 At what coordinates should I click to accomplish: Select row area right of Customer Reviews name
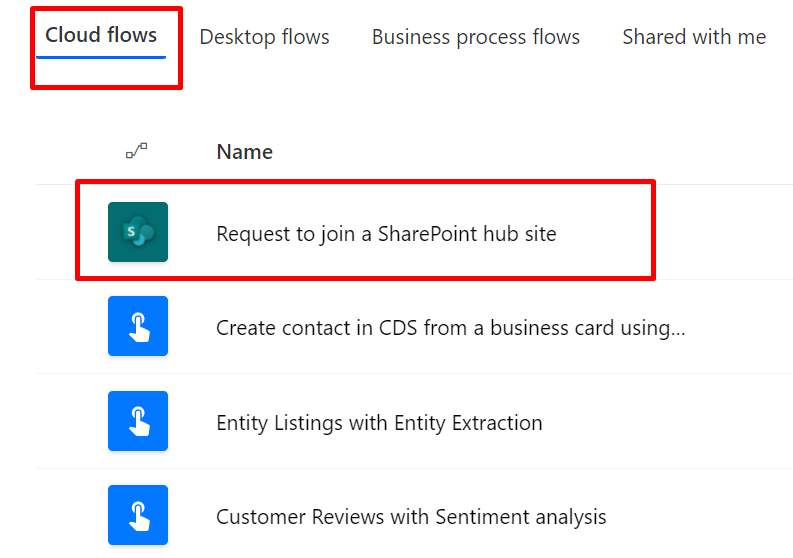[700, 517]
